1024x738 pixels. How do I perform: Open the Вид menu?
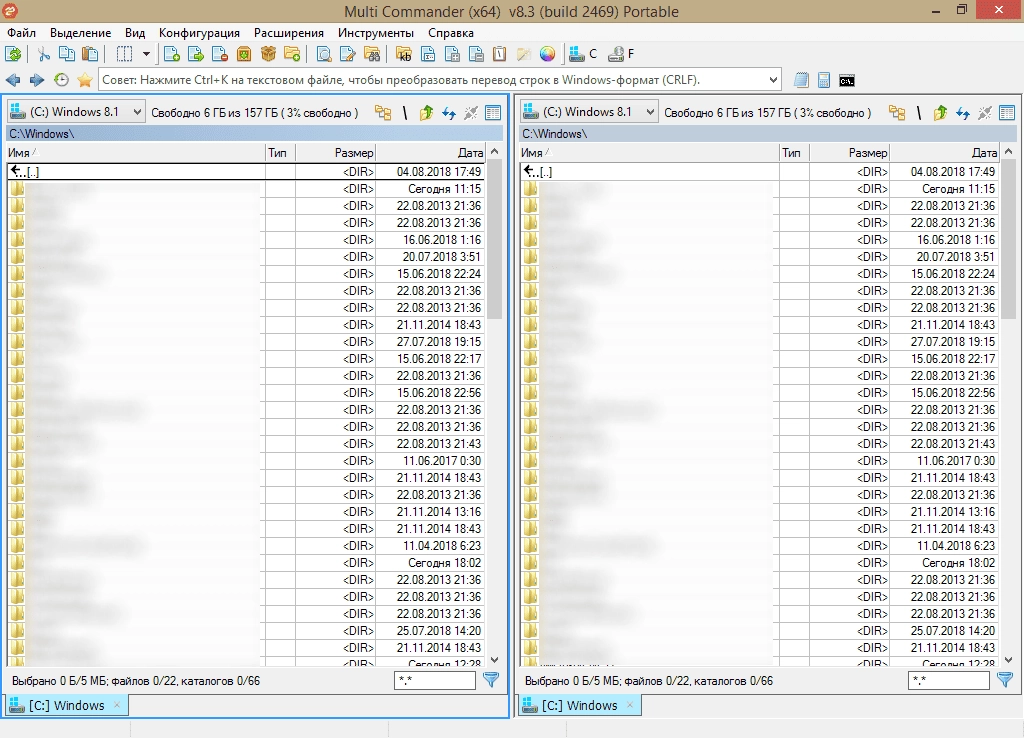pyautogui.click(x=135, y=33)
